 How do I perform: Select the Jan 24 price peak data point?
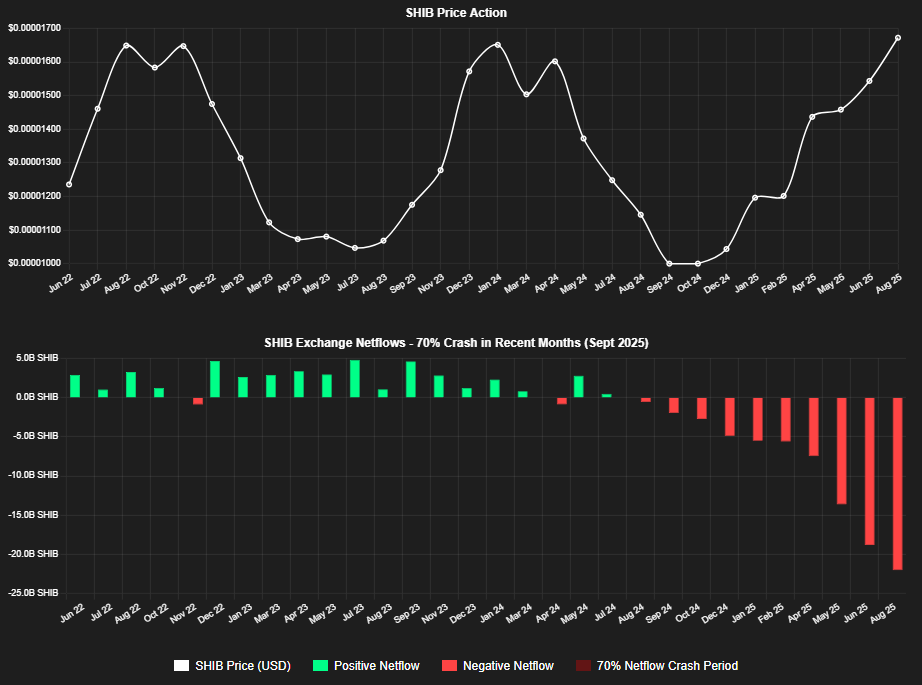(x=498, y=45)
